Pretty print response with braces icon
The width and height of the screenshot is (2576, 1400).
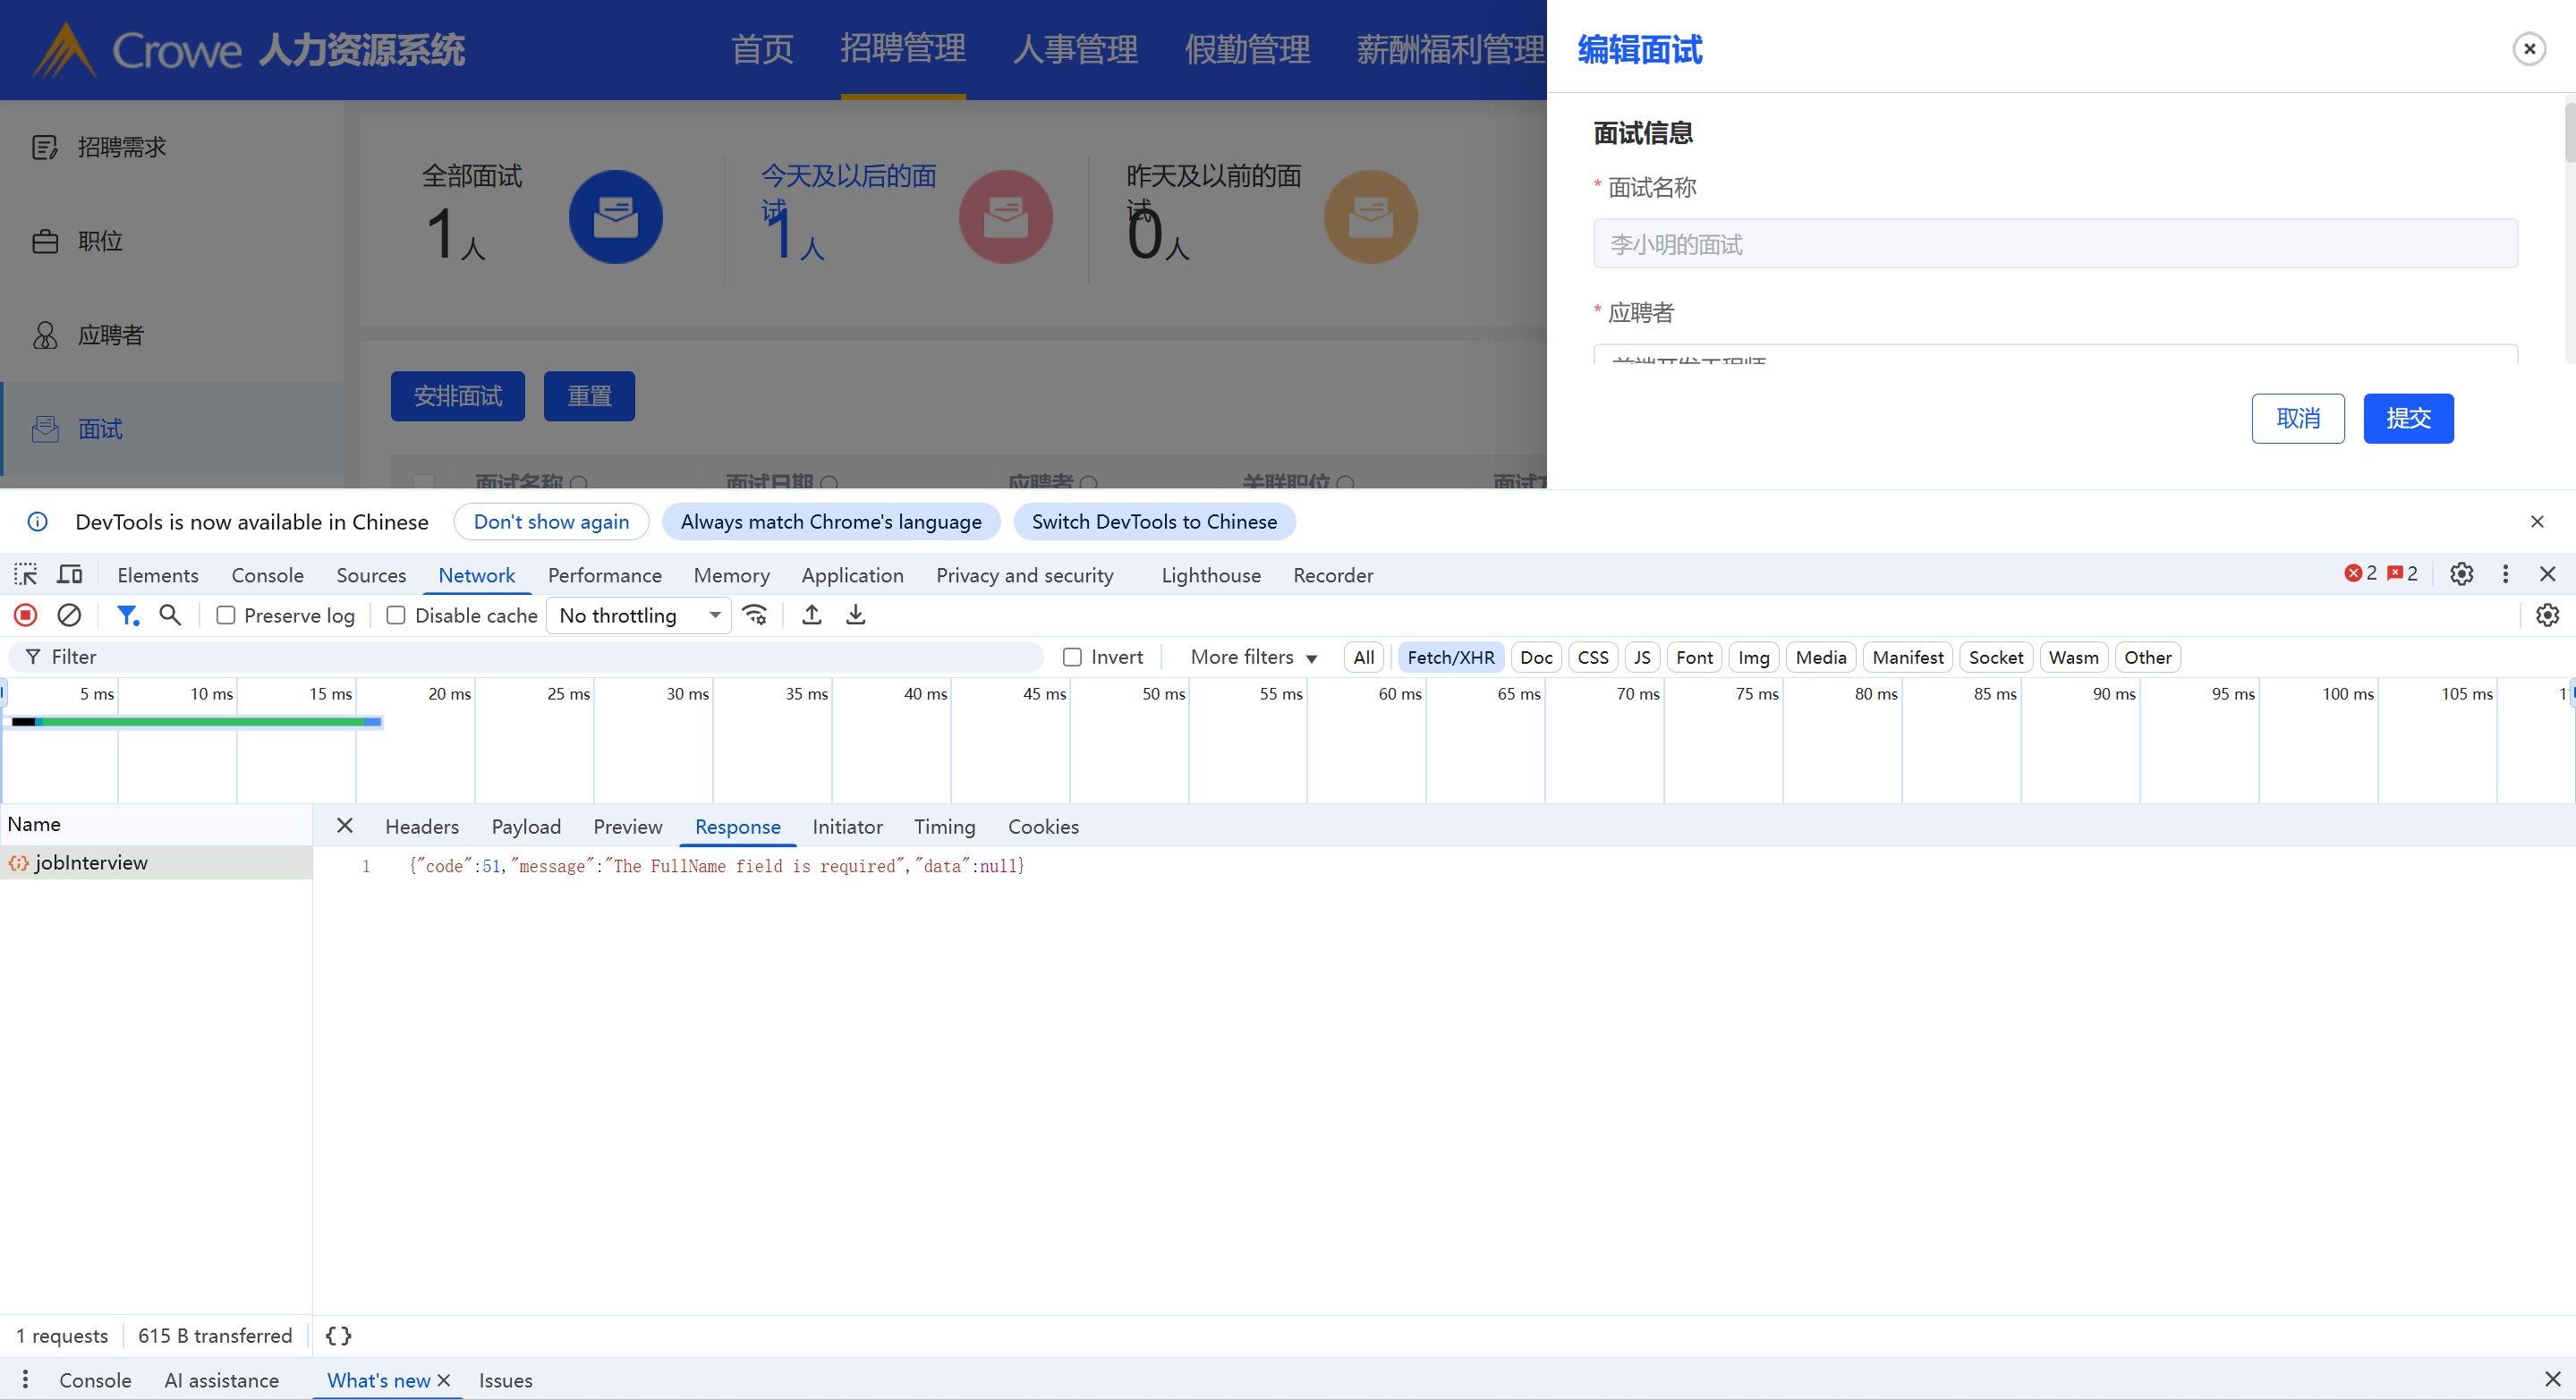tap(338, 1336)
